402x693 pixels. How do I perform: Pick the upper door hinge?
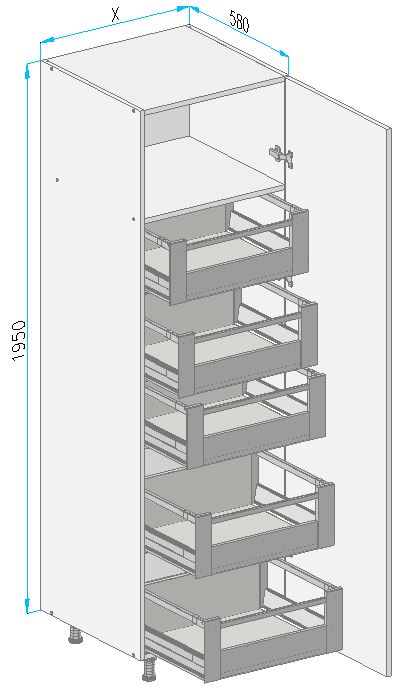(281, 156)
